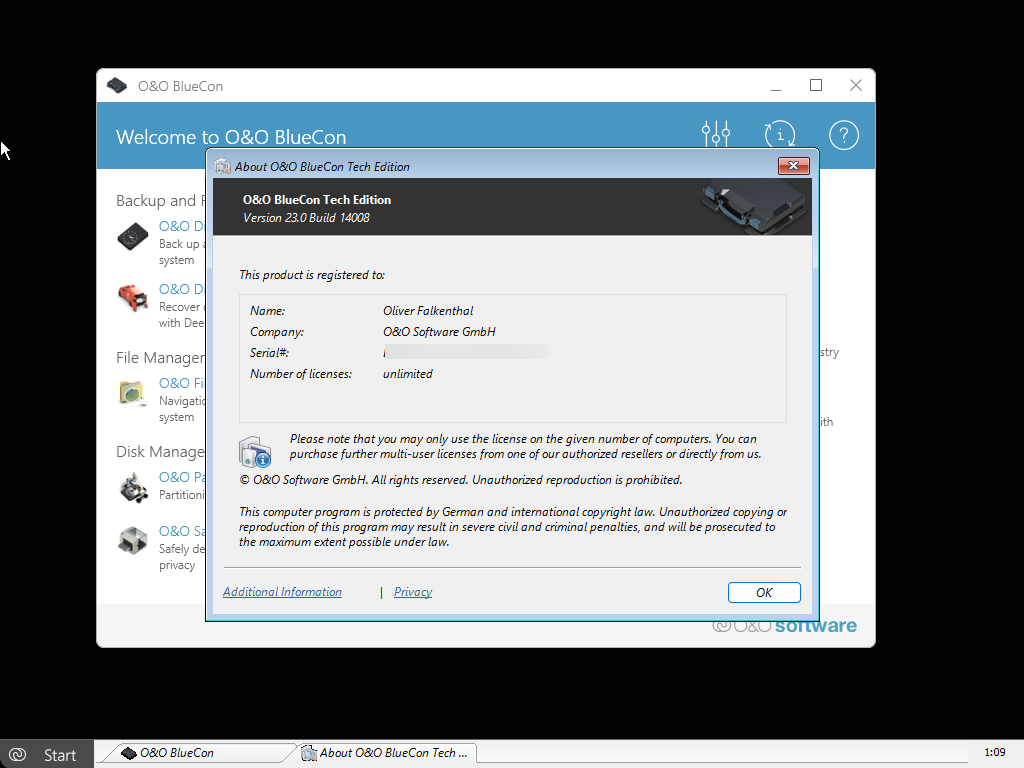The height and width of the screenshot is (768, 1024).
Task: Click the taskbar clock showing 1:09
Action: point(995,752)
